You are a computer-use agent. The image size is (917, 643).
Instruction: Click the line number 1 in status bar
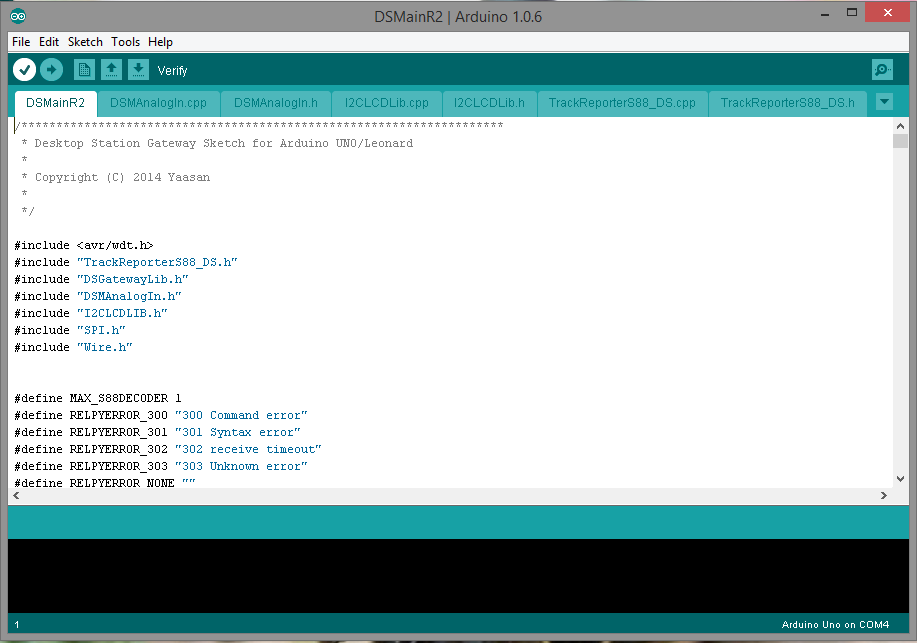coord(17,624)
